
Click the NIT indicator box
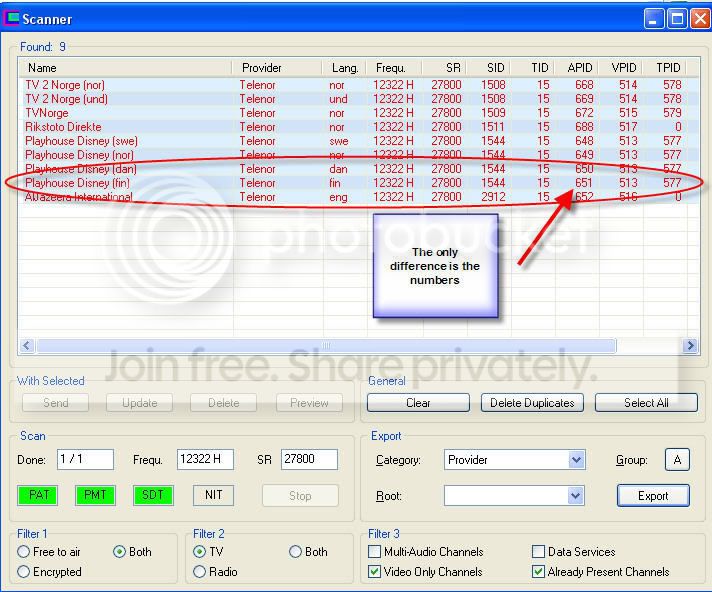pyautogui.click(x=213, y=495)
